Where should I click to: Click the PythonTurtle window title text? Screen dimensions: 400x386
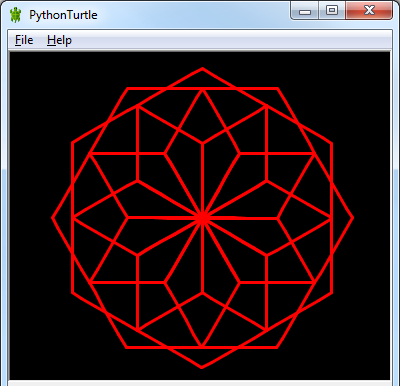point(63,15)
